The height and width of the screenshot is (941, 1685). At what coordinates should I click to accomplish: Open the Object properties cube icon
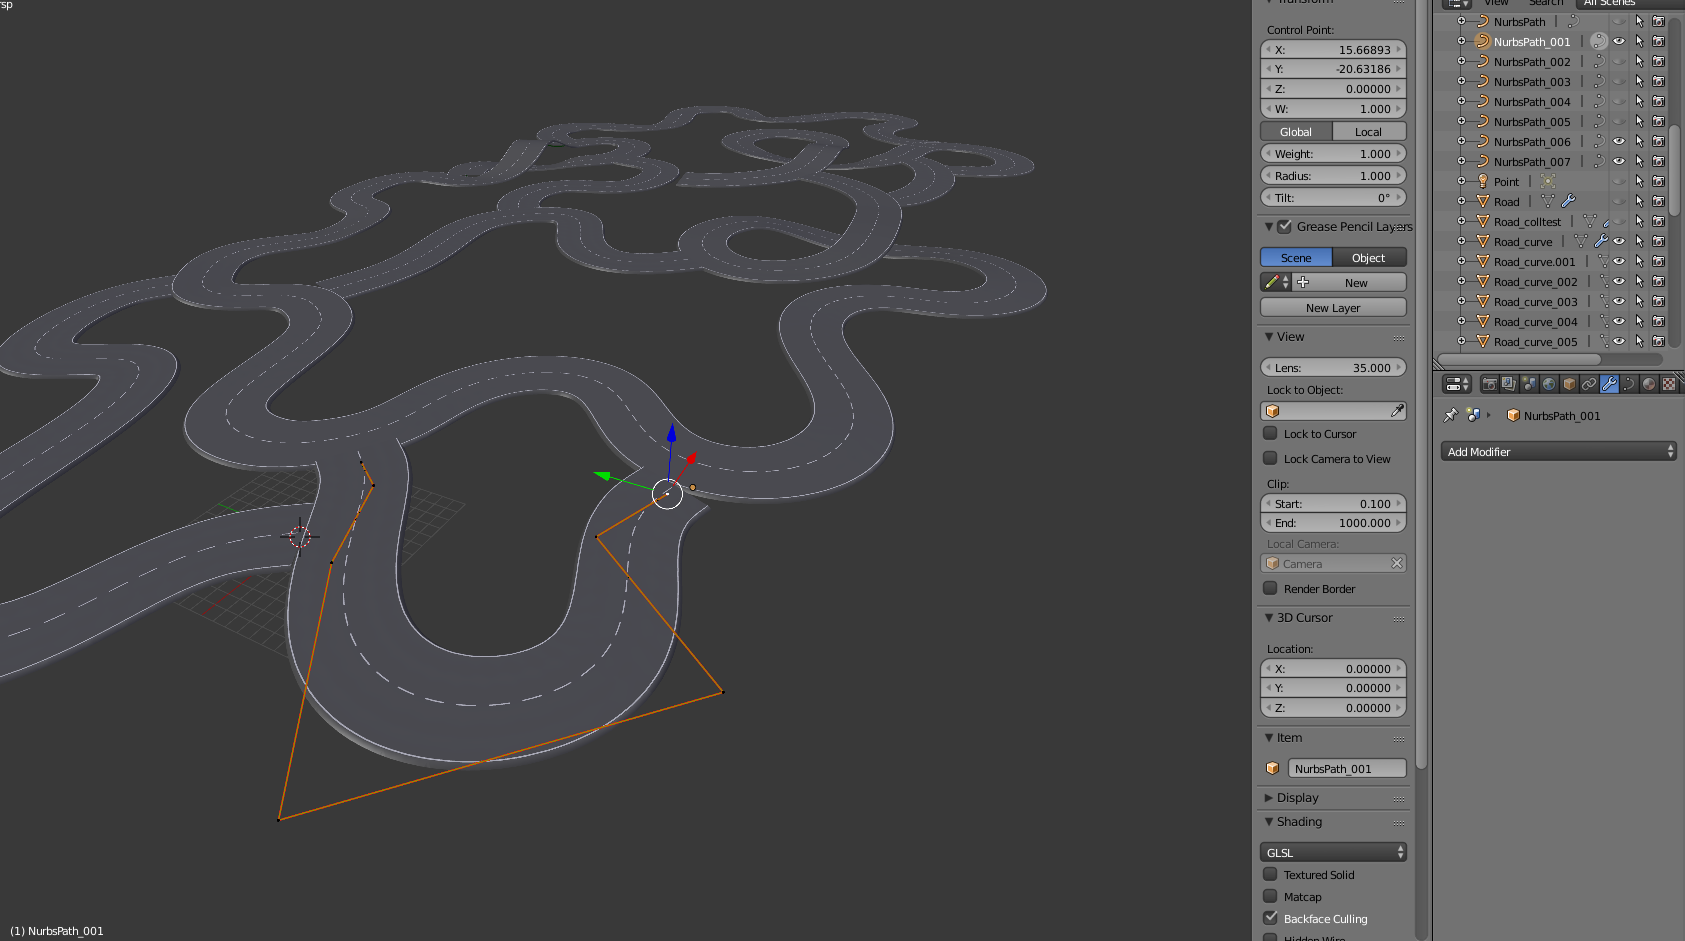(1569, 384)
